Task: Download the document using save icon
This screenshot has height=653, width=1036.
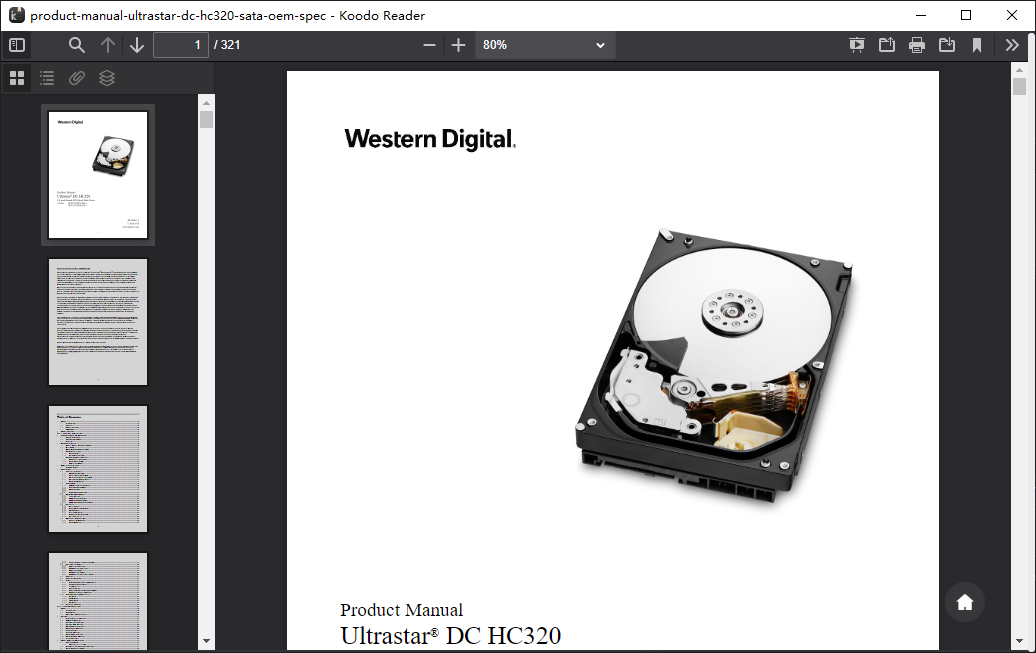Action: click(947, 45)
